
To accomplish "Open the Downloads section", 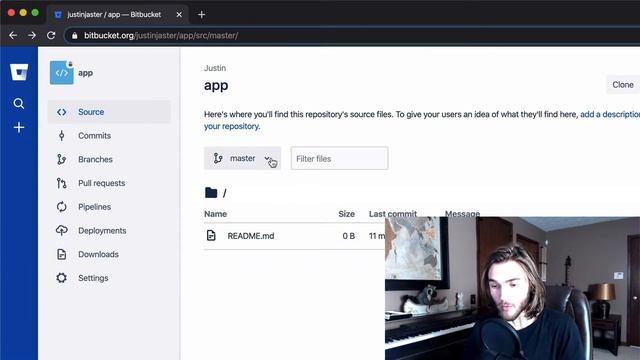I will pos(109,254).
